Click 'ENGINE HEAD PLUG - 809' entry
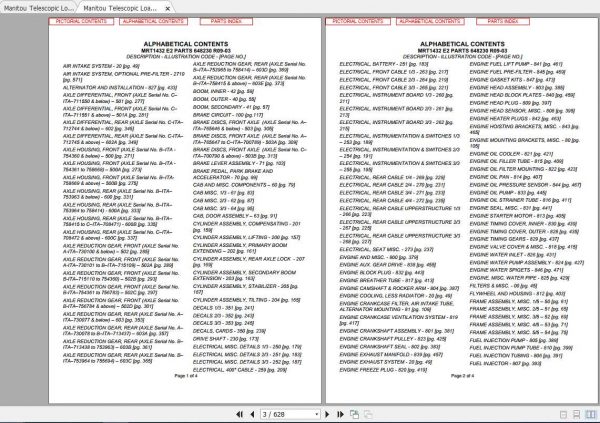The height and width of the screenshot is (423, 600). [x=510, y=103]
